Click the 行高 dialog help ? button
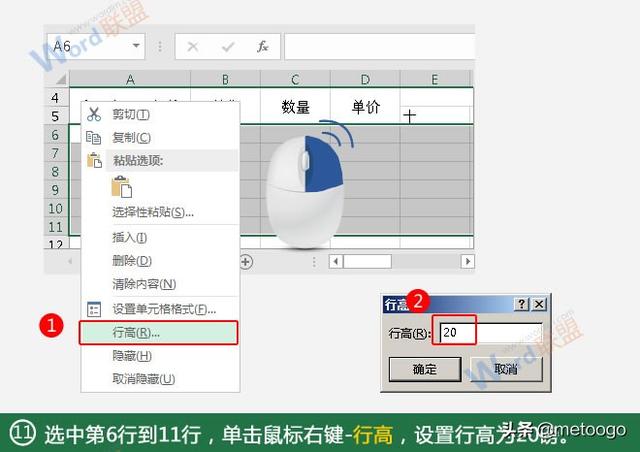The height and width of the screenshot is (452, 640). pos(521,304)
